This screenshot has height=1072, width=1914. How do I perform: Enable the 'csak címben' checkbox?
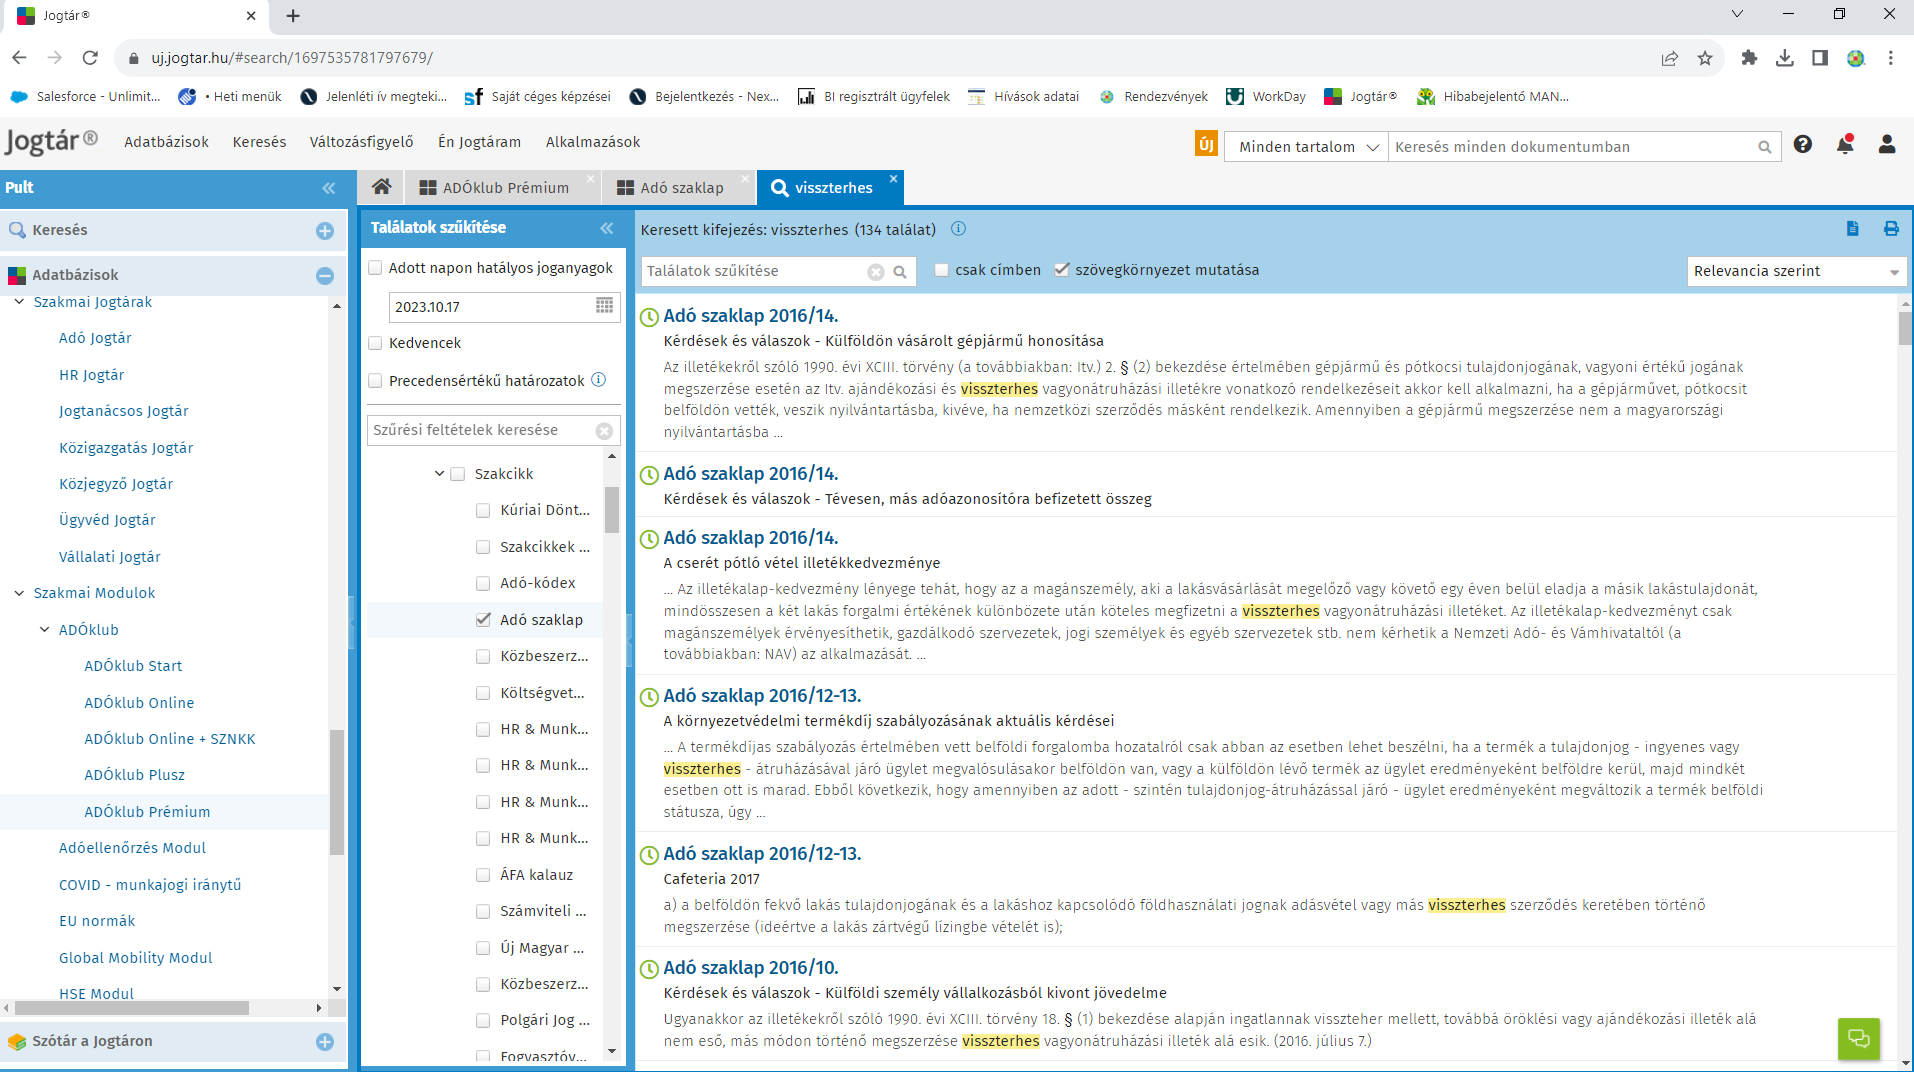click(x=942, y=270)
